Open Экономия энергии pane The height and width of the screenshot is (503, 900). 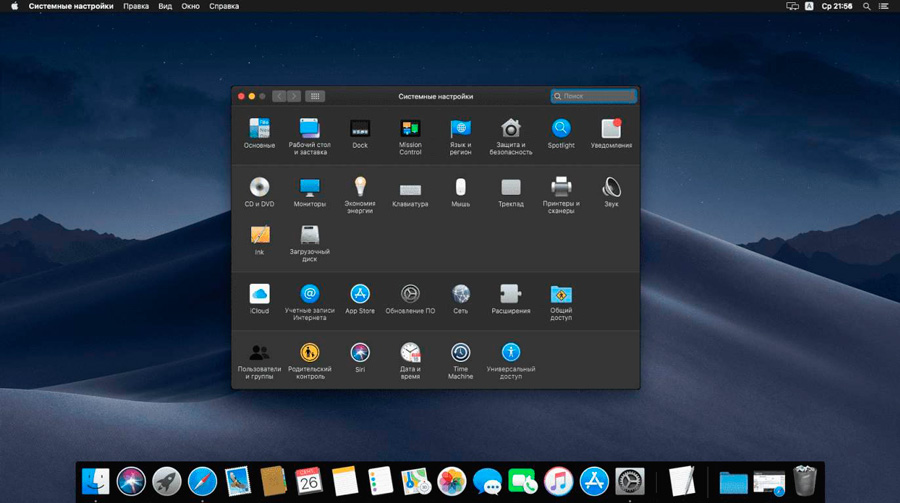coord(360,195)
